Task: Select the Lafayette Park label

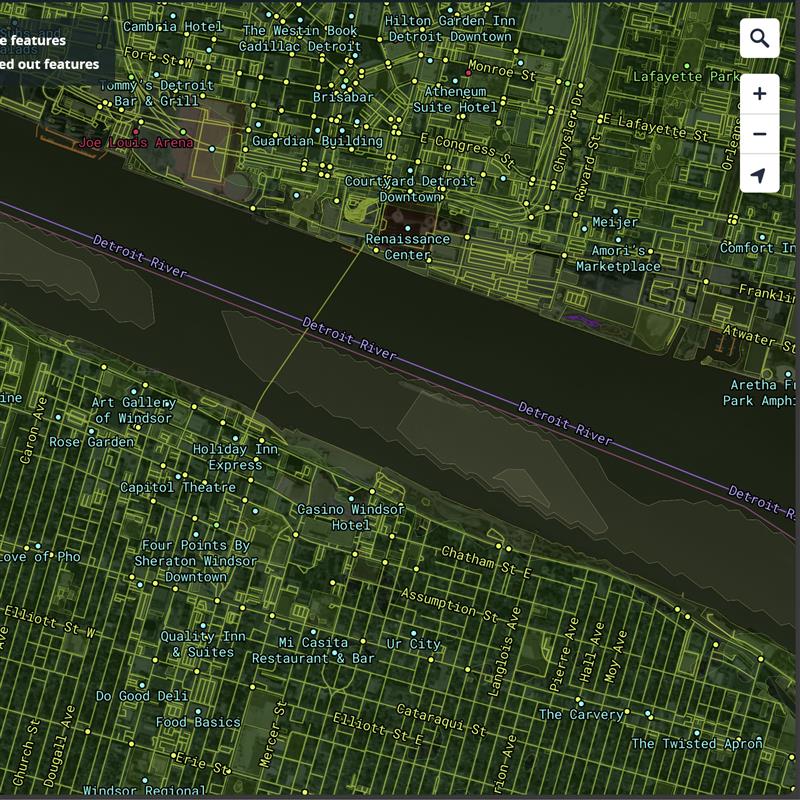Action: click(x=685, y=76)
